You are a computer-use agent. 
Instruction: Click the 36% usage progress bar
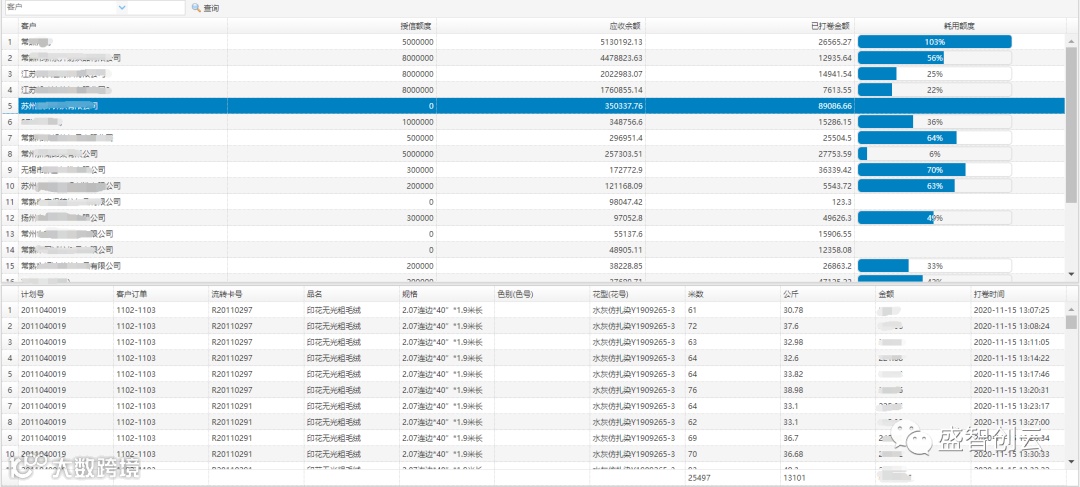935,122
